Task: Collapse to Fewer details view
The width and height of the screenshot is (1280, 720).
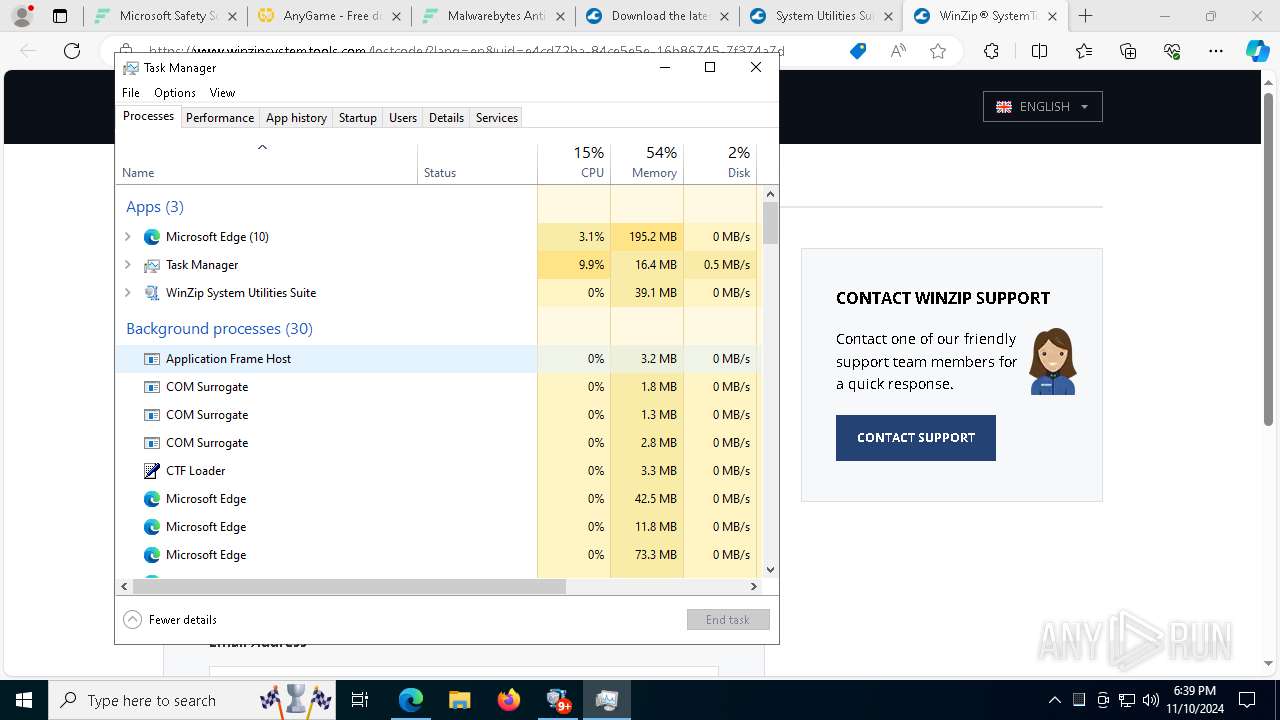Action: click(x=170, y=620)
